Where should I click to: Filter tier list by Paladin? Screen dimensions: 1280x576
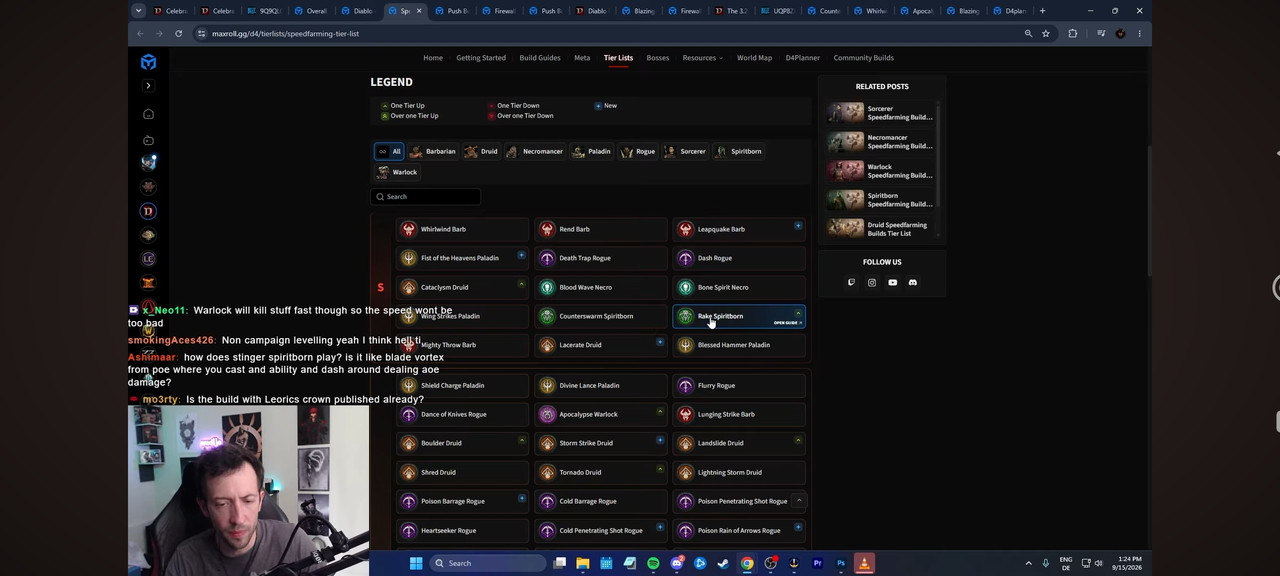pos(591,151)
